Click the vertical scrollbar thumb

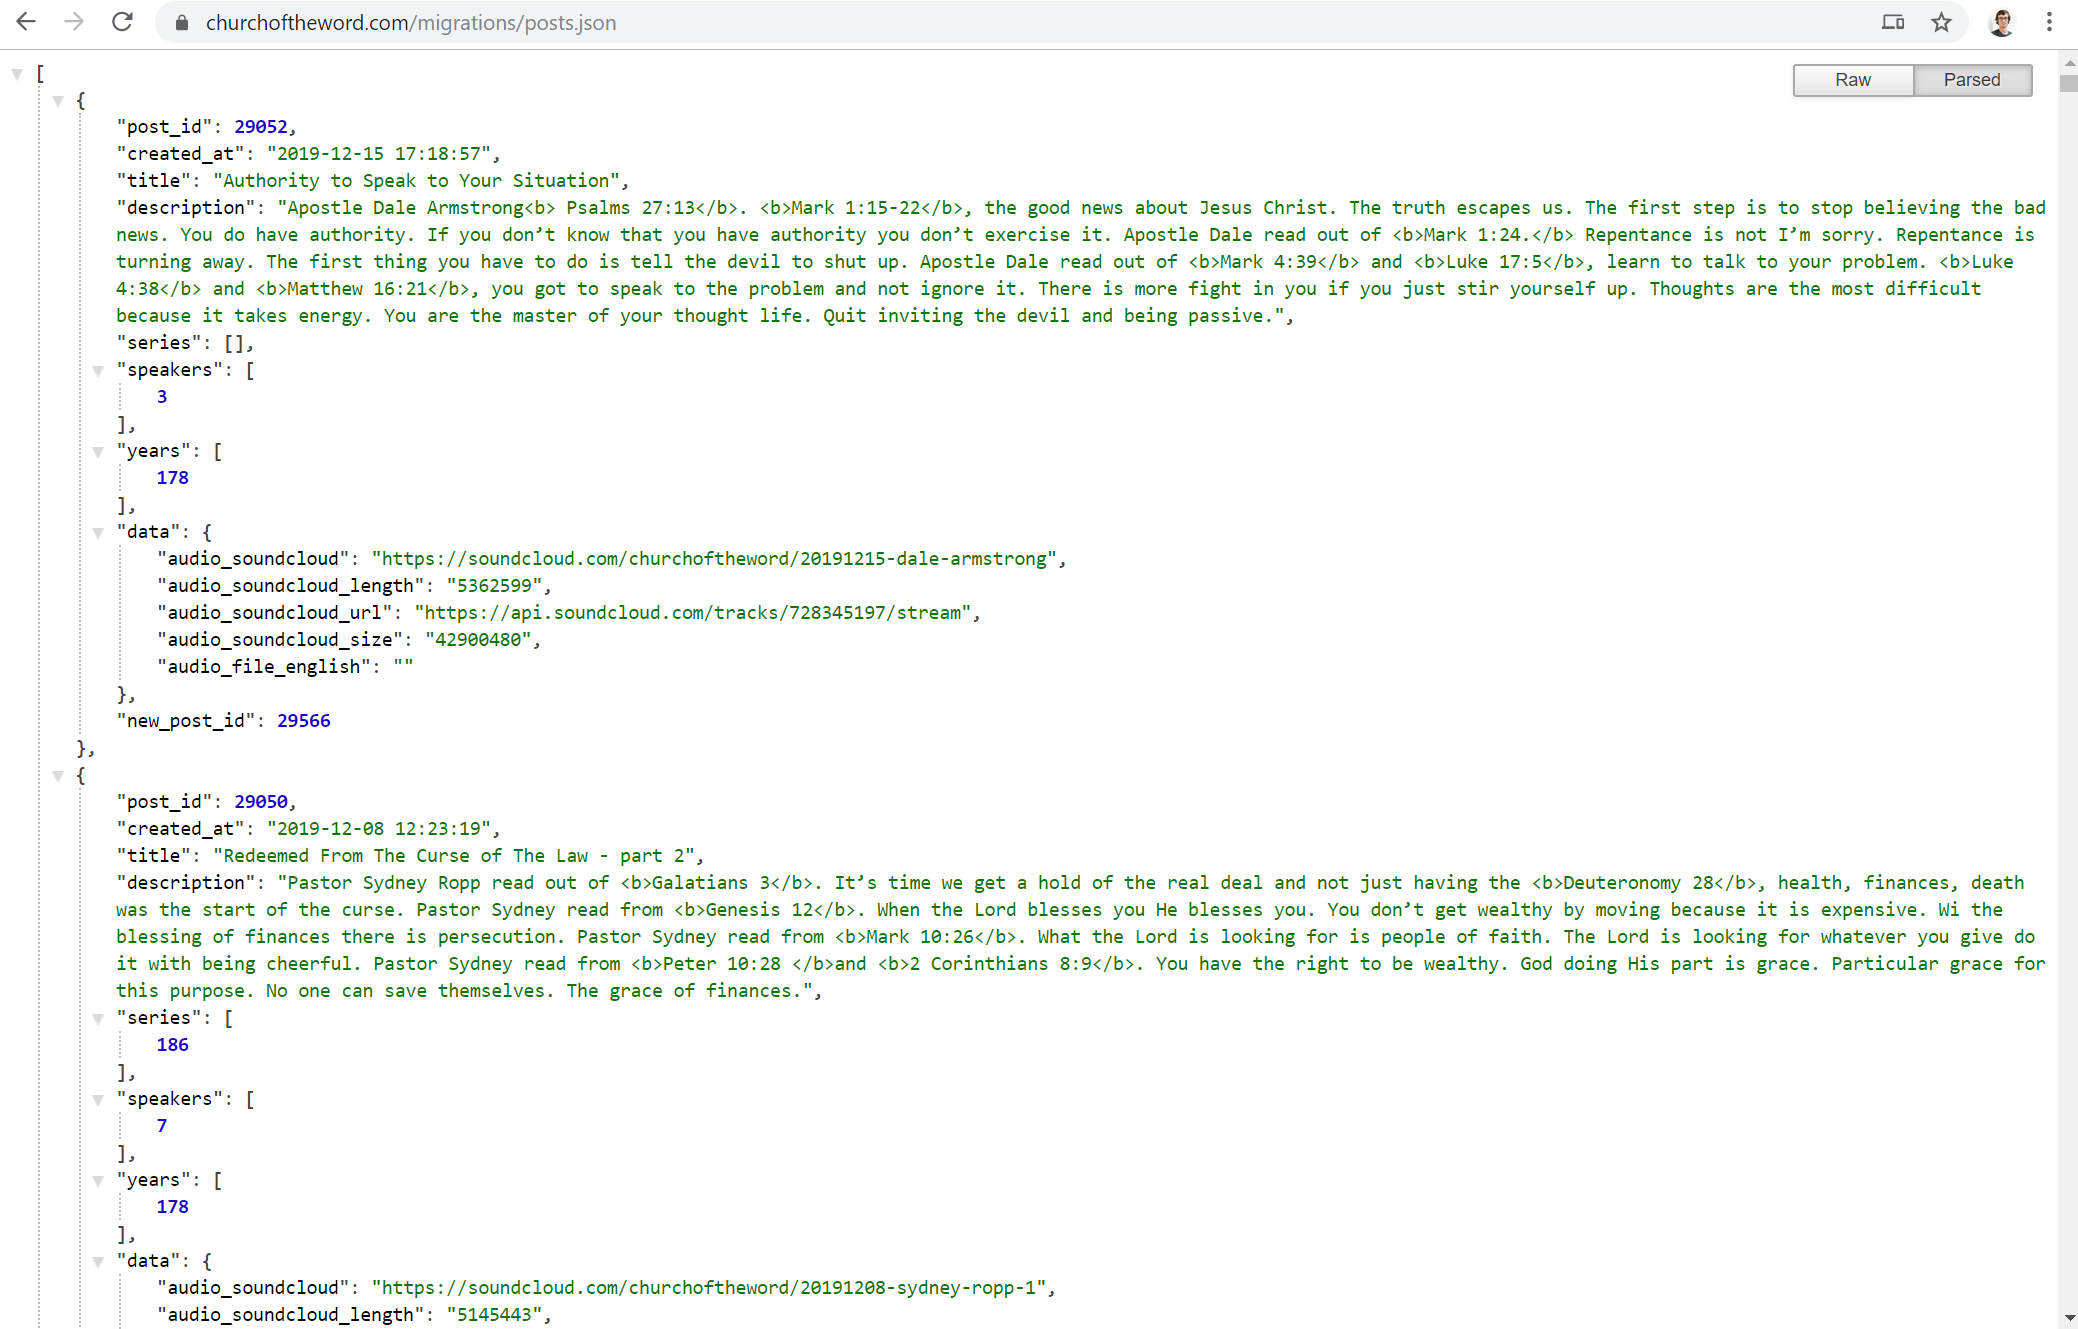tap(2068, 84)
